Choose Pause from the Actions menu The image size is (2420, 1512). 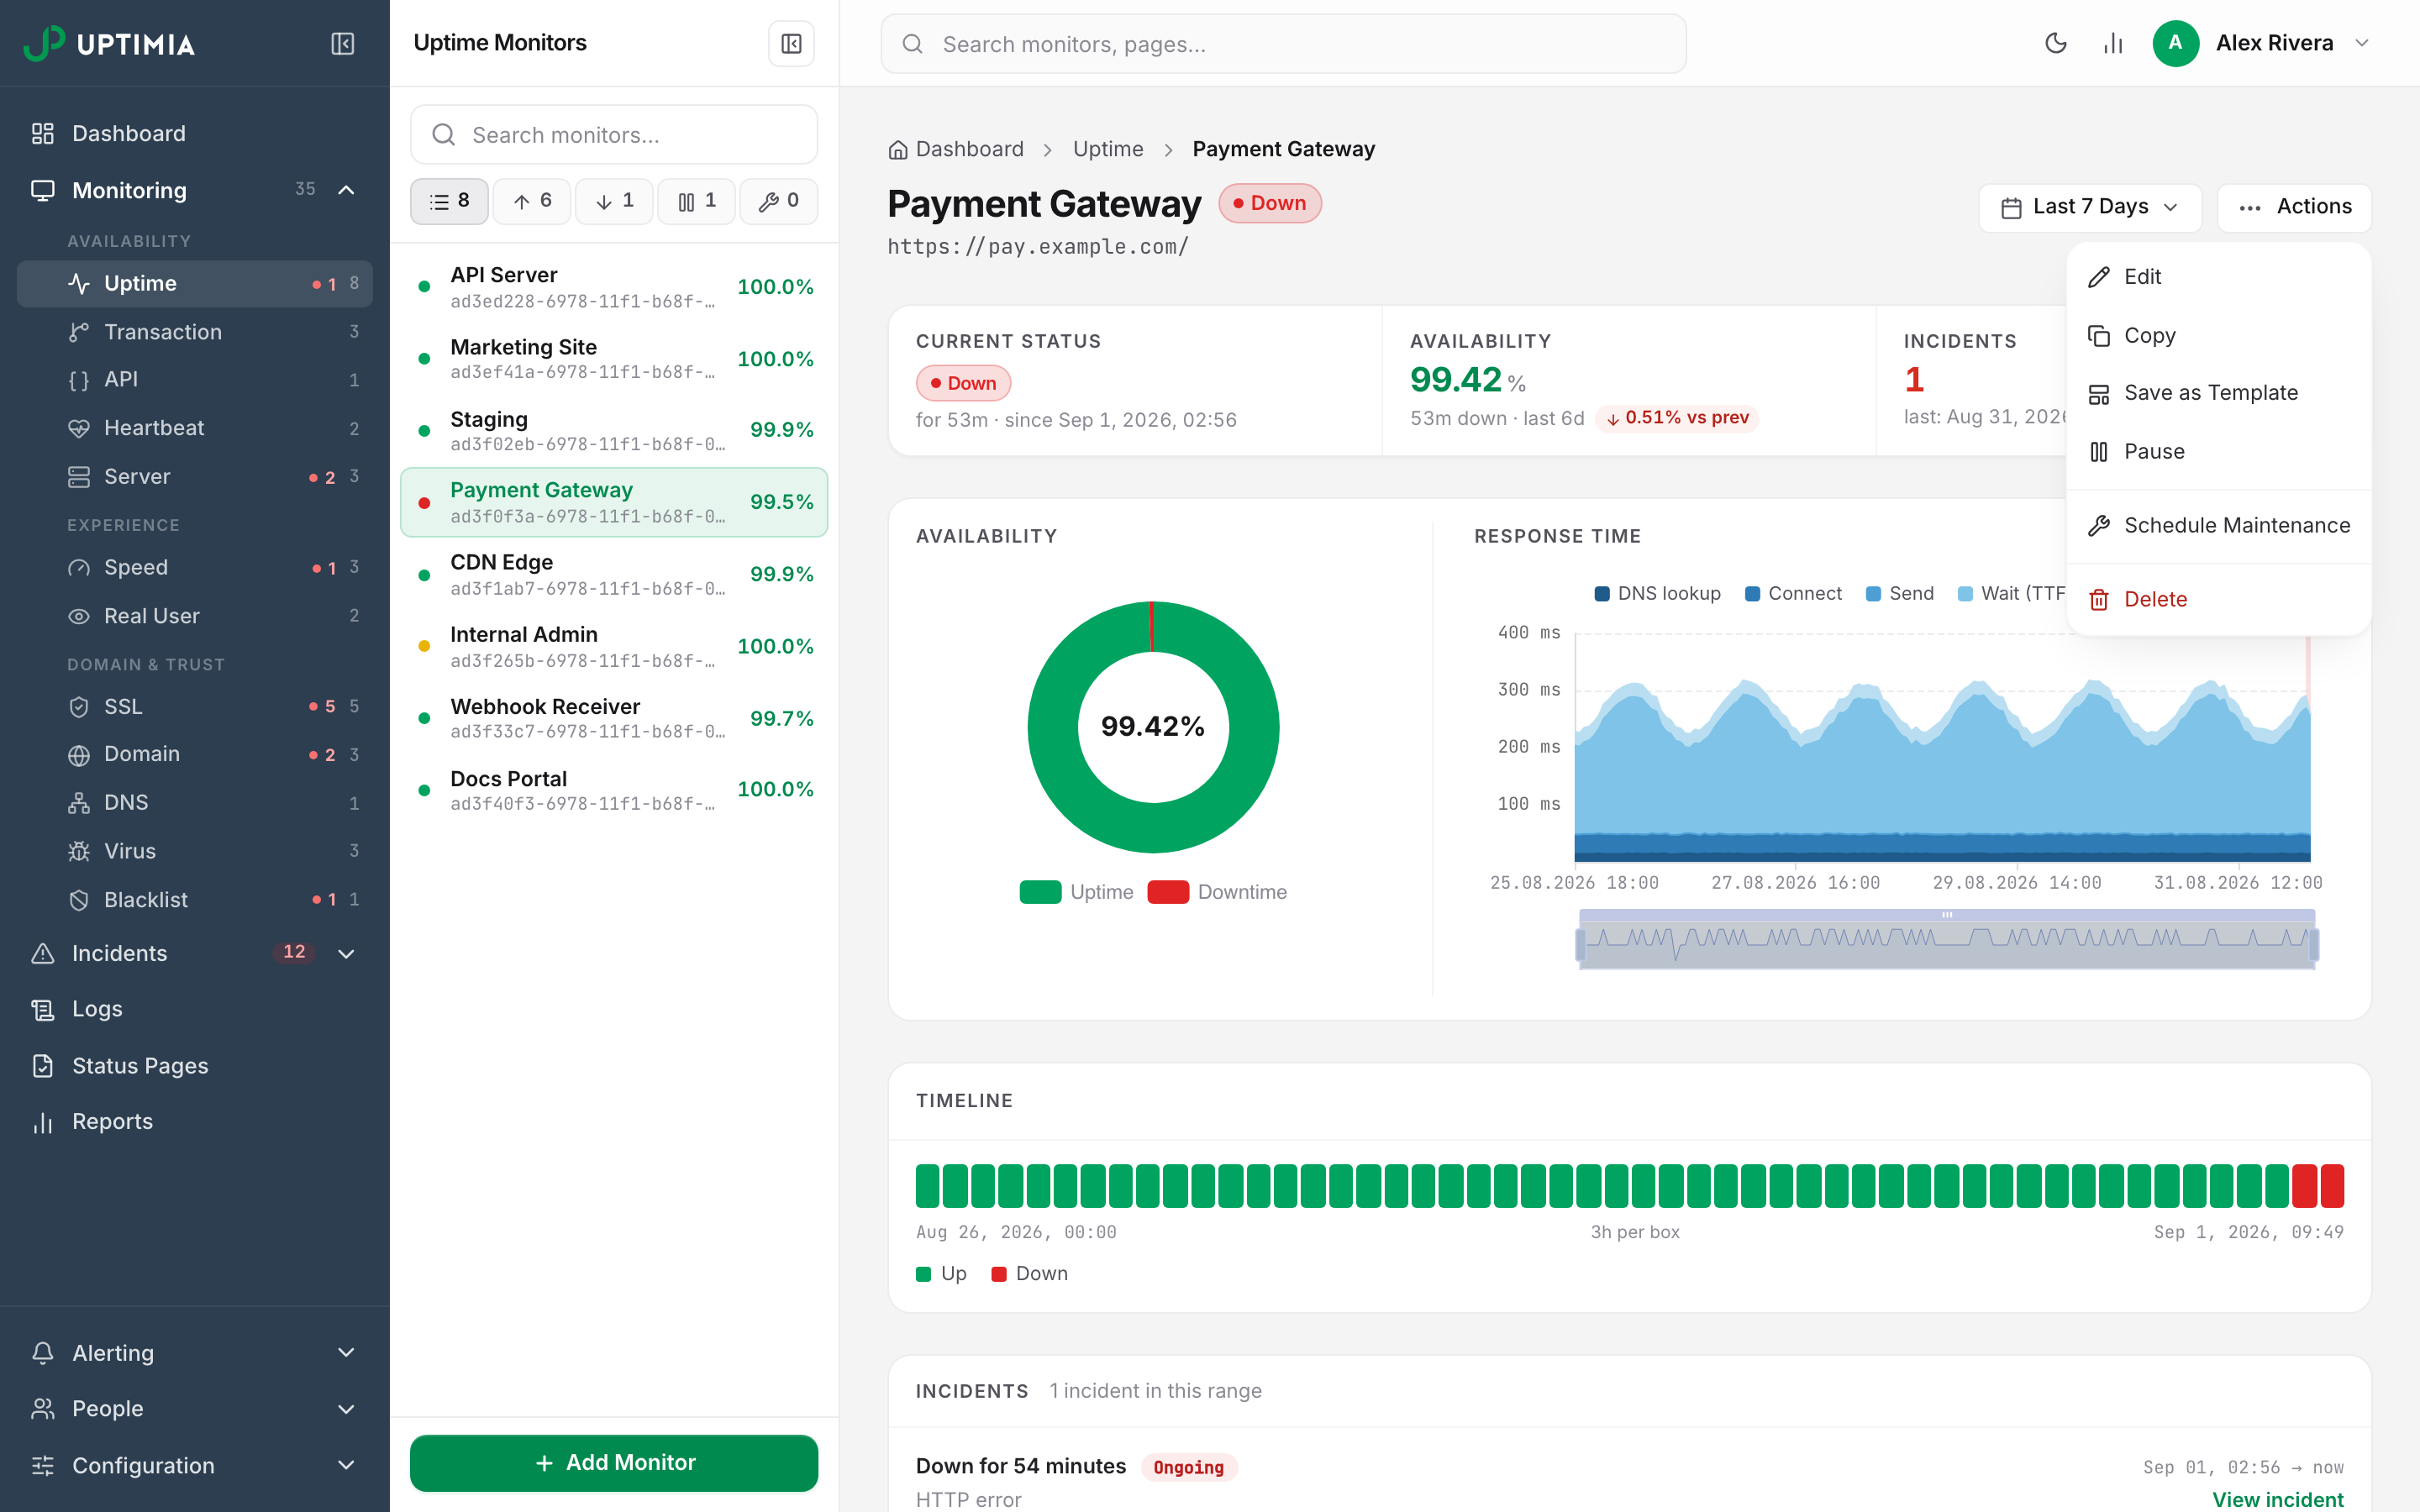tap(2219, 452)
